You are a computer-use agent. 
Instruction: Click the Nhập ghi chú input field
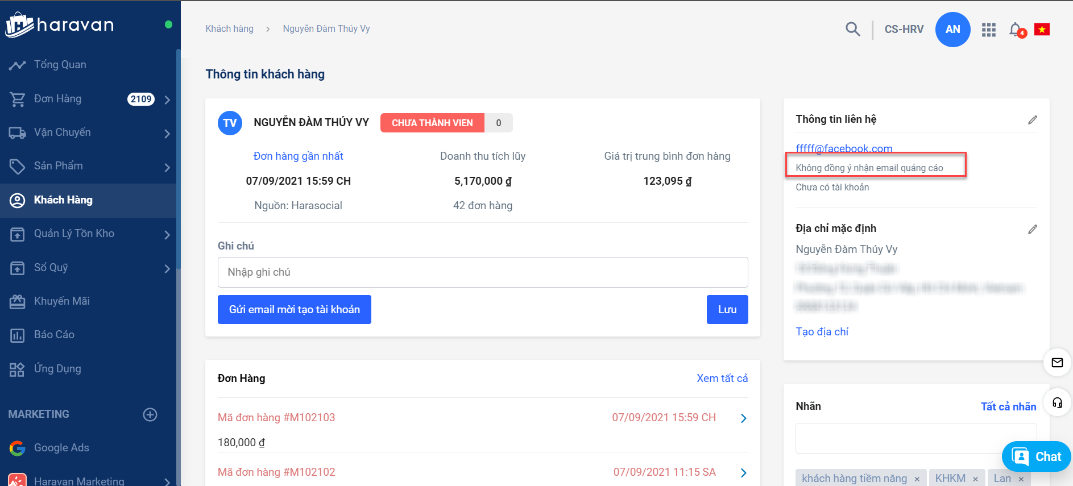pyautogui.click(x=482, y=272)
